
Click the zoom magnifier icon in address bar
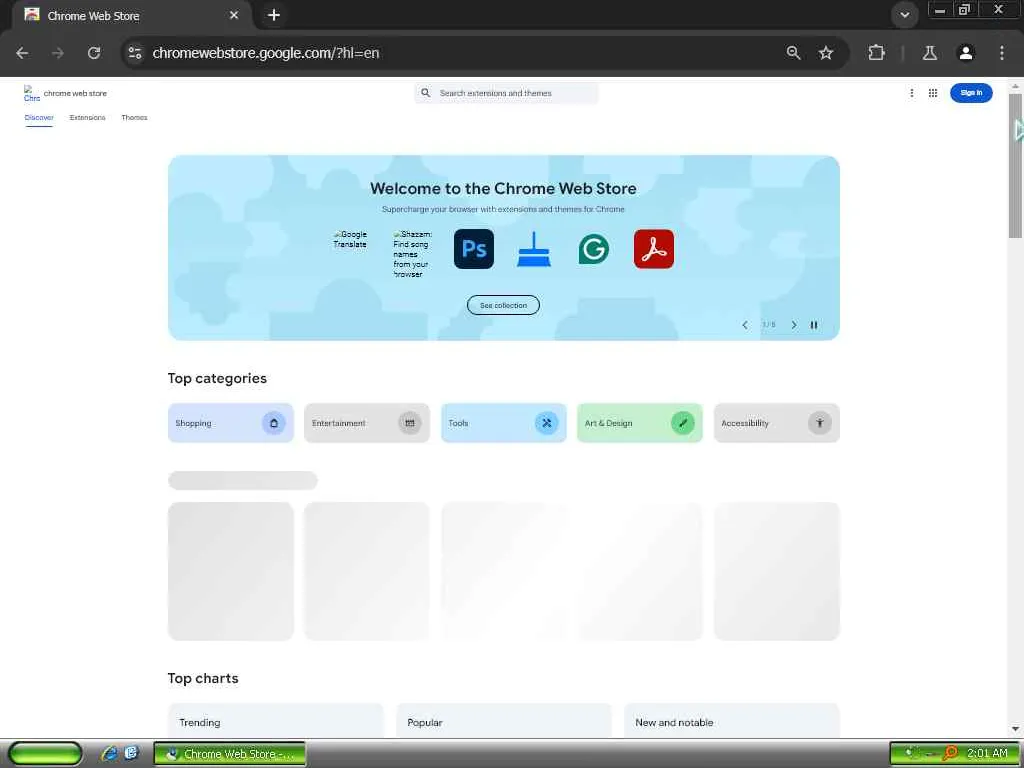point(793,53)
